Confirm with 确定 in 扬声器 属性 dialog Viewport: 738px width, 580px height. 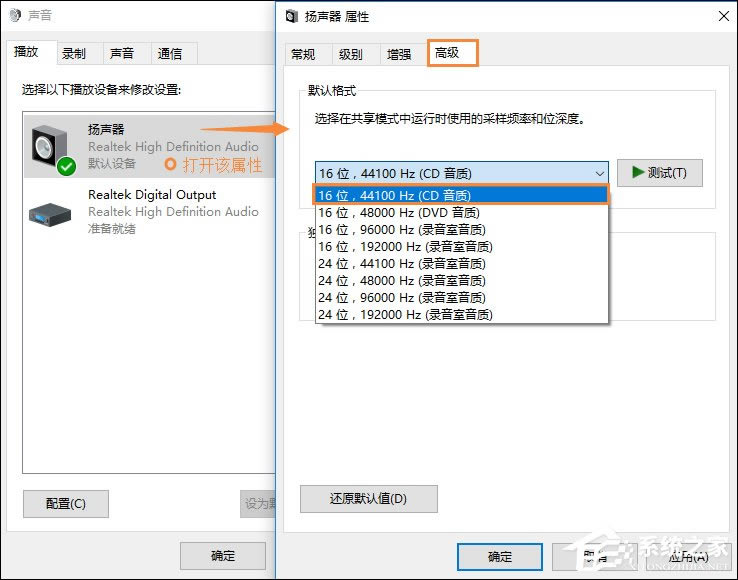click(x=499, y=557)
